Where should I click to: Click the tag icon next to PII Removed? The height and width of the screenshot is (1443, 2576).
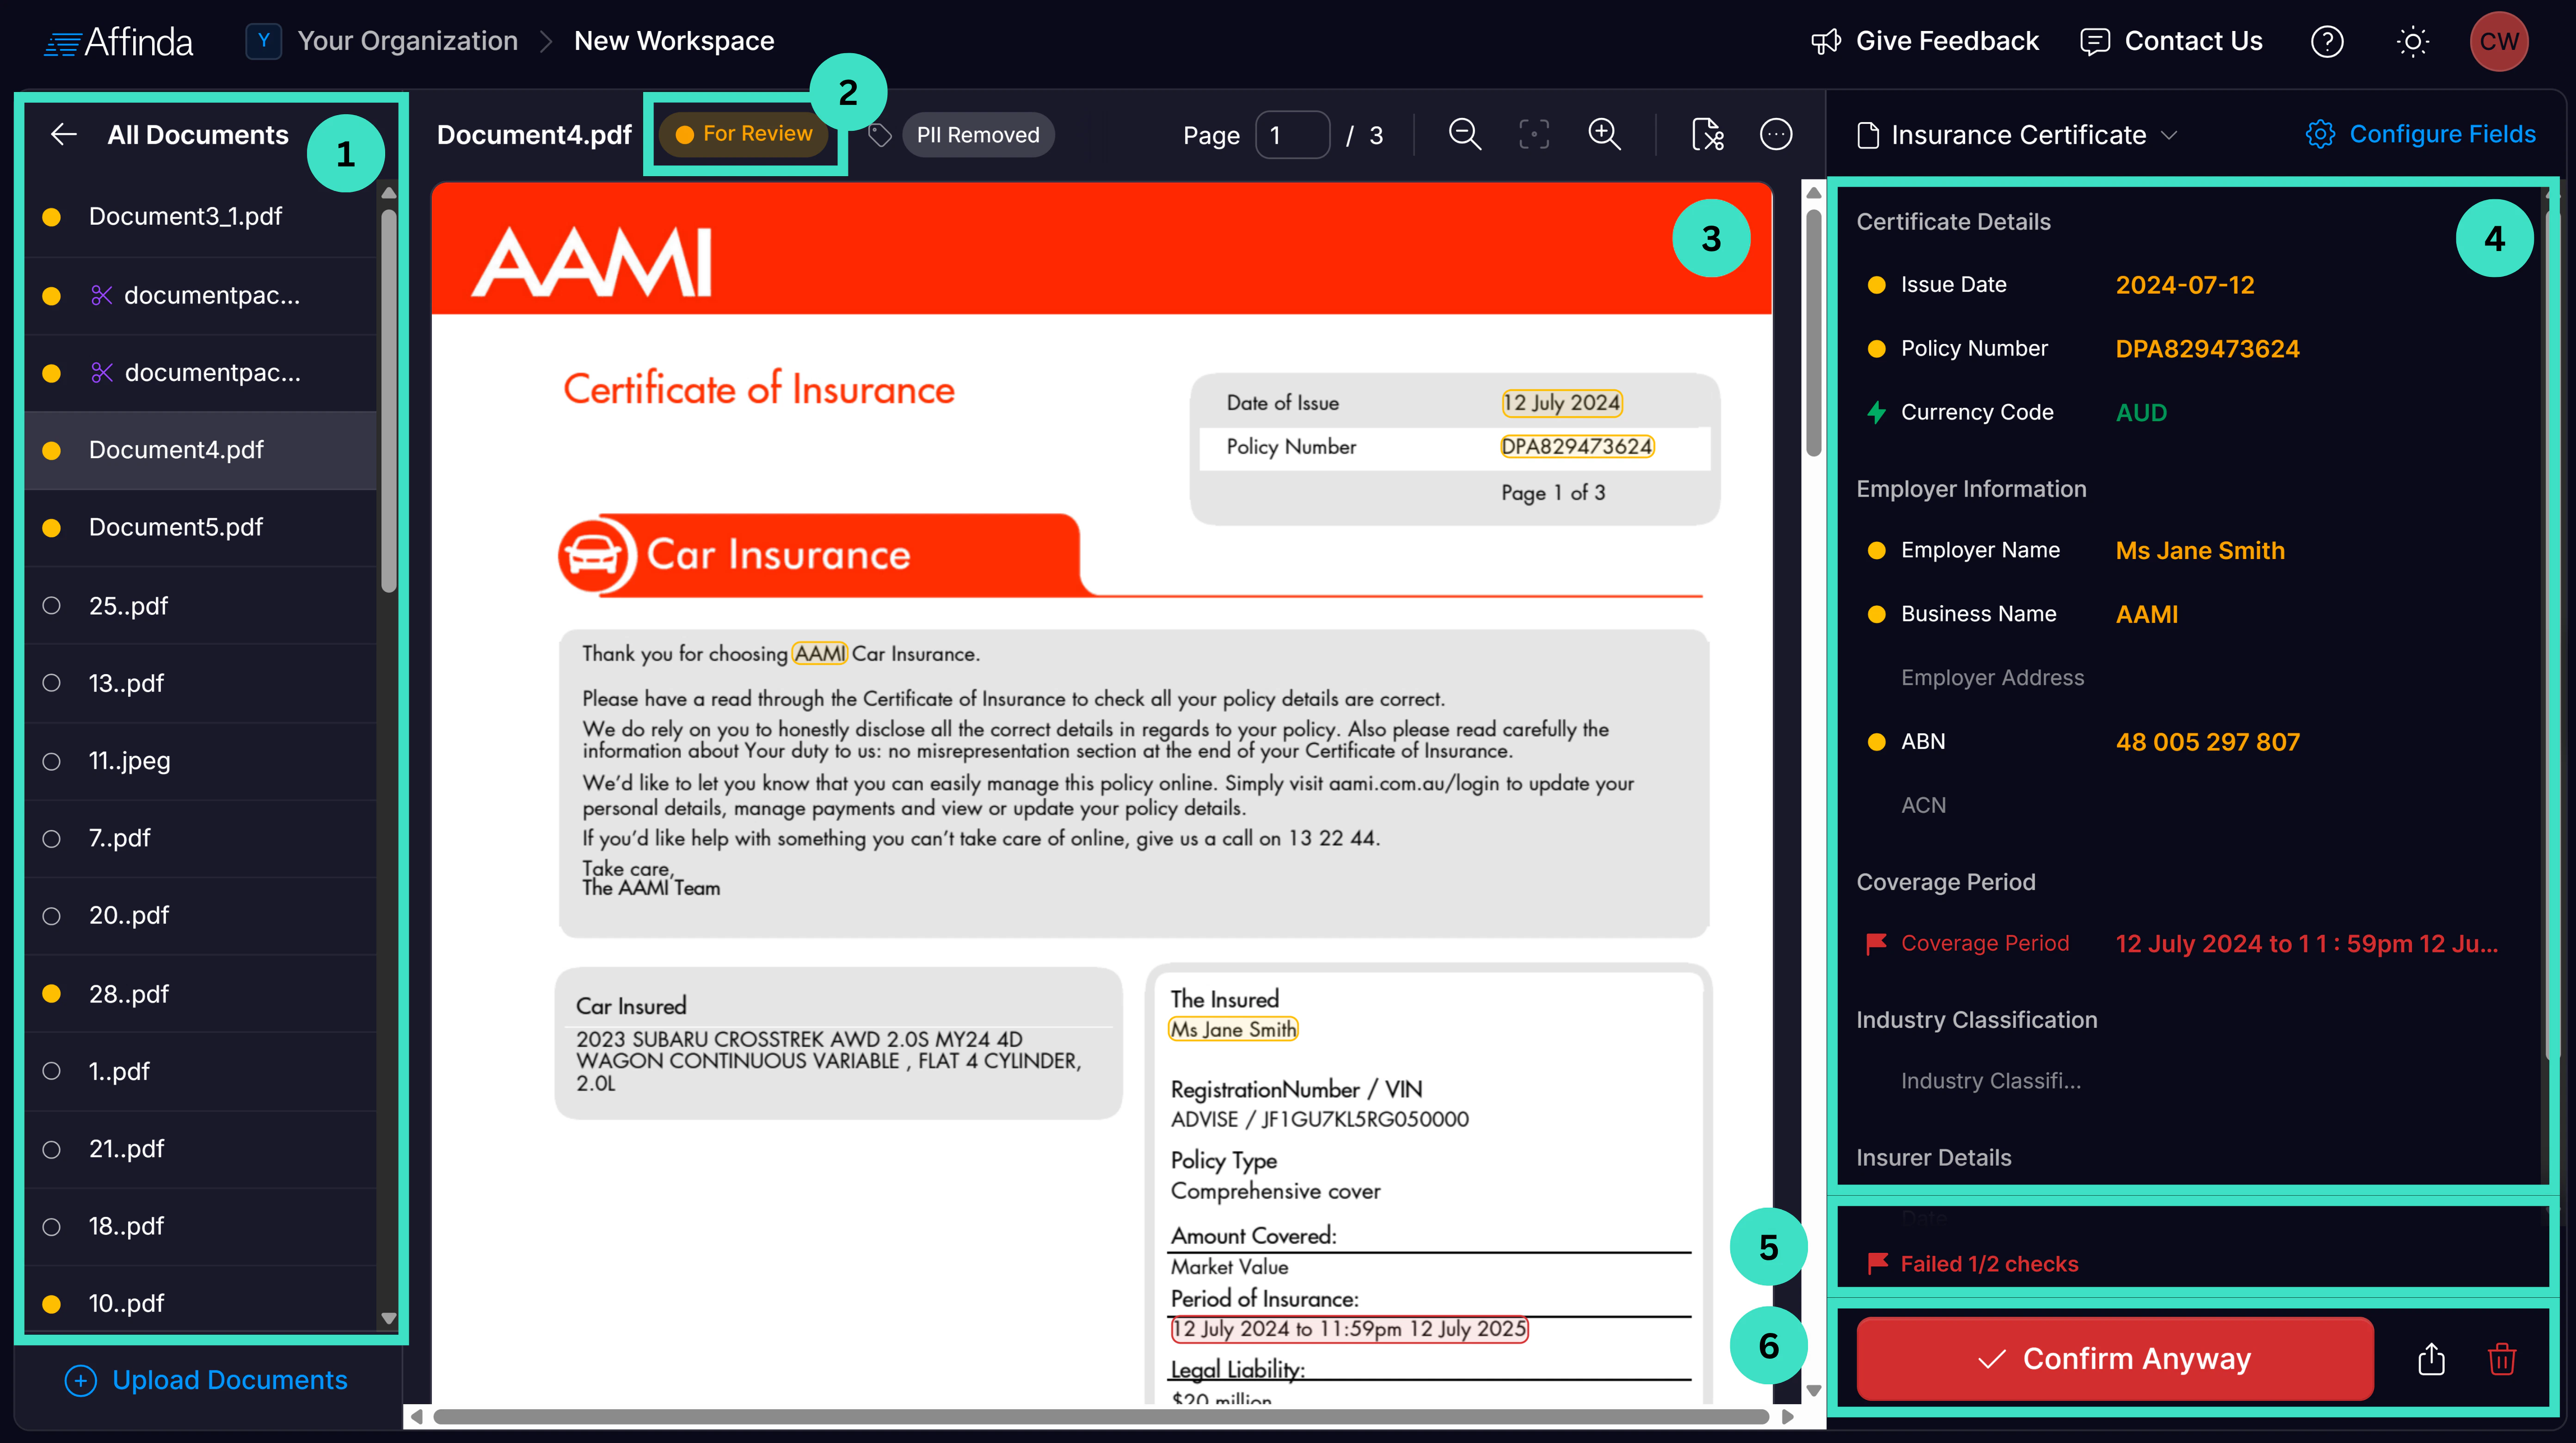(879, 135)
